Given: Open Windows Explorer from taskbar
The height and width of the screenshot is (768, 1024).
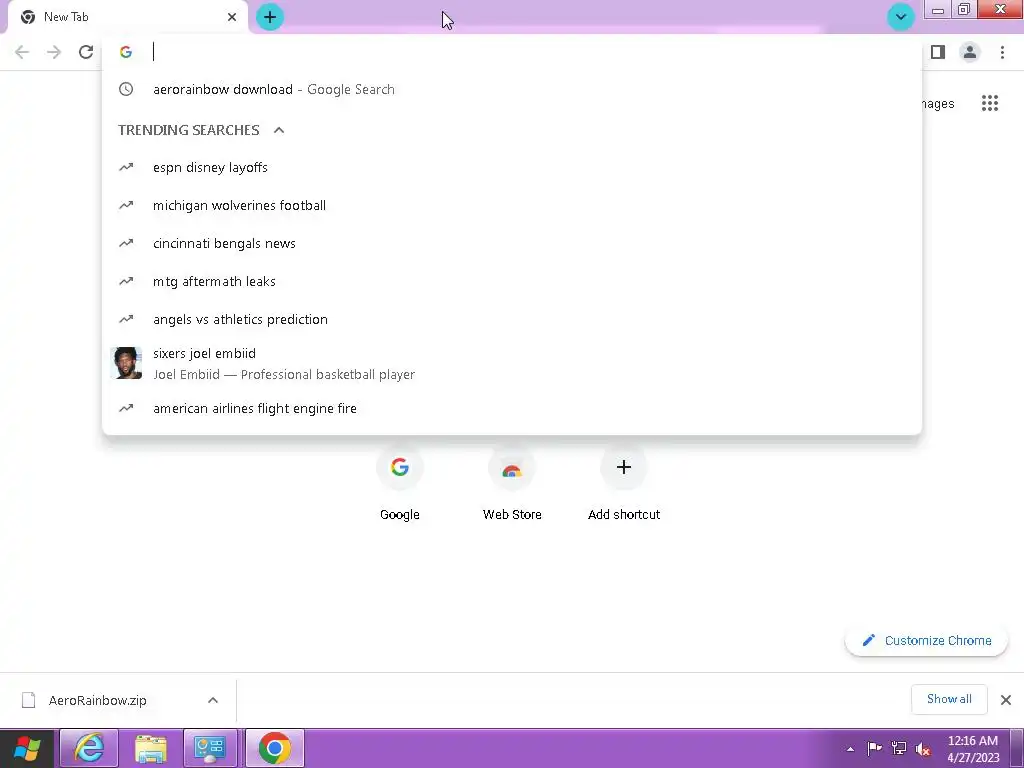Looking at the screenshot, I should click(150, 748).
